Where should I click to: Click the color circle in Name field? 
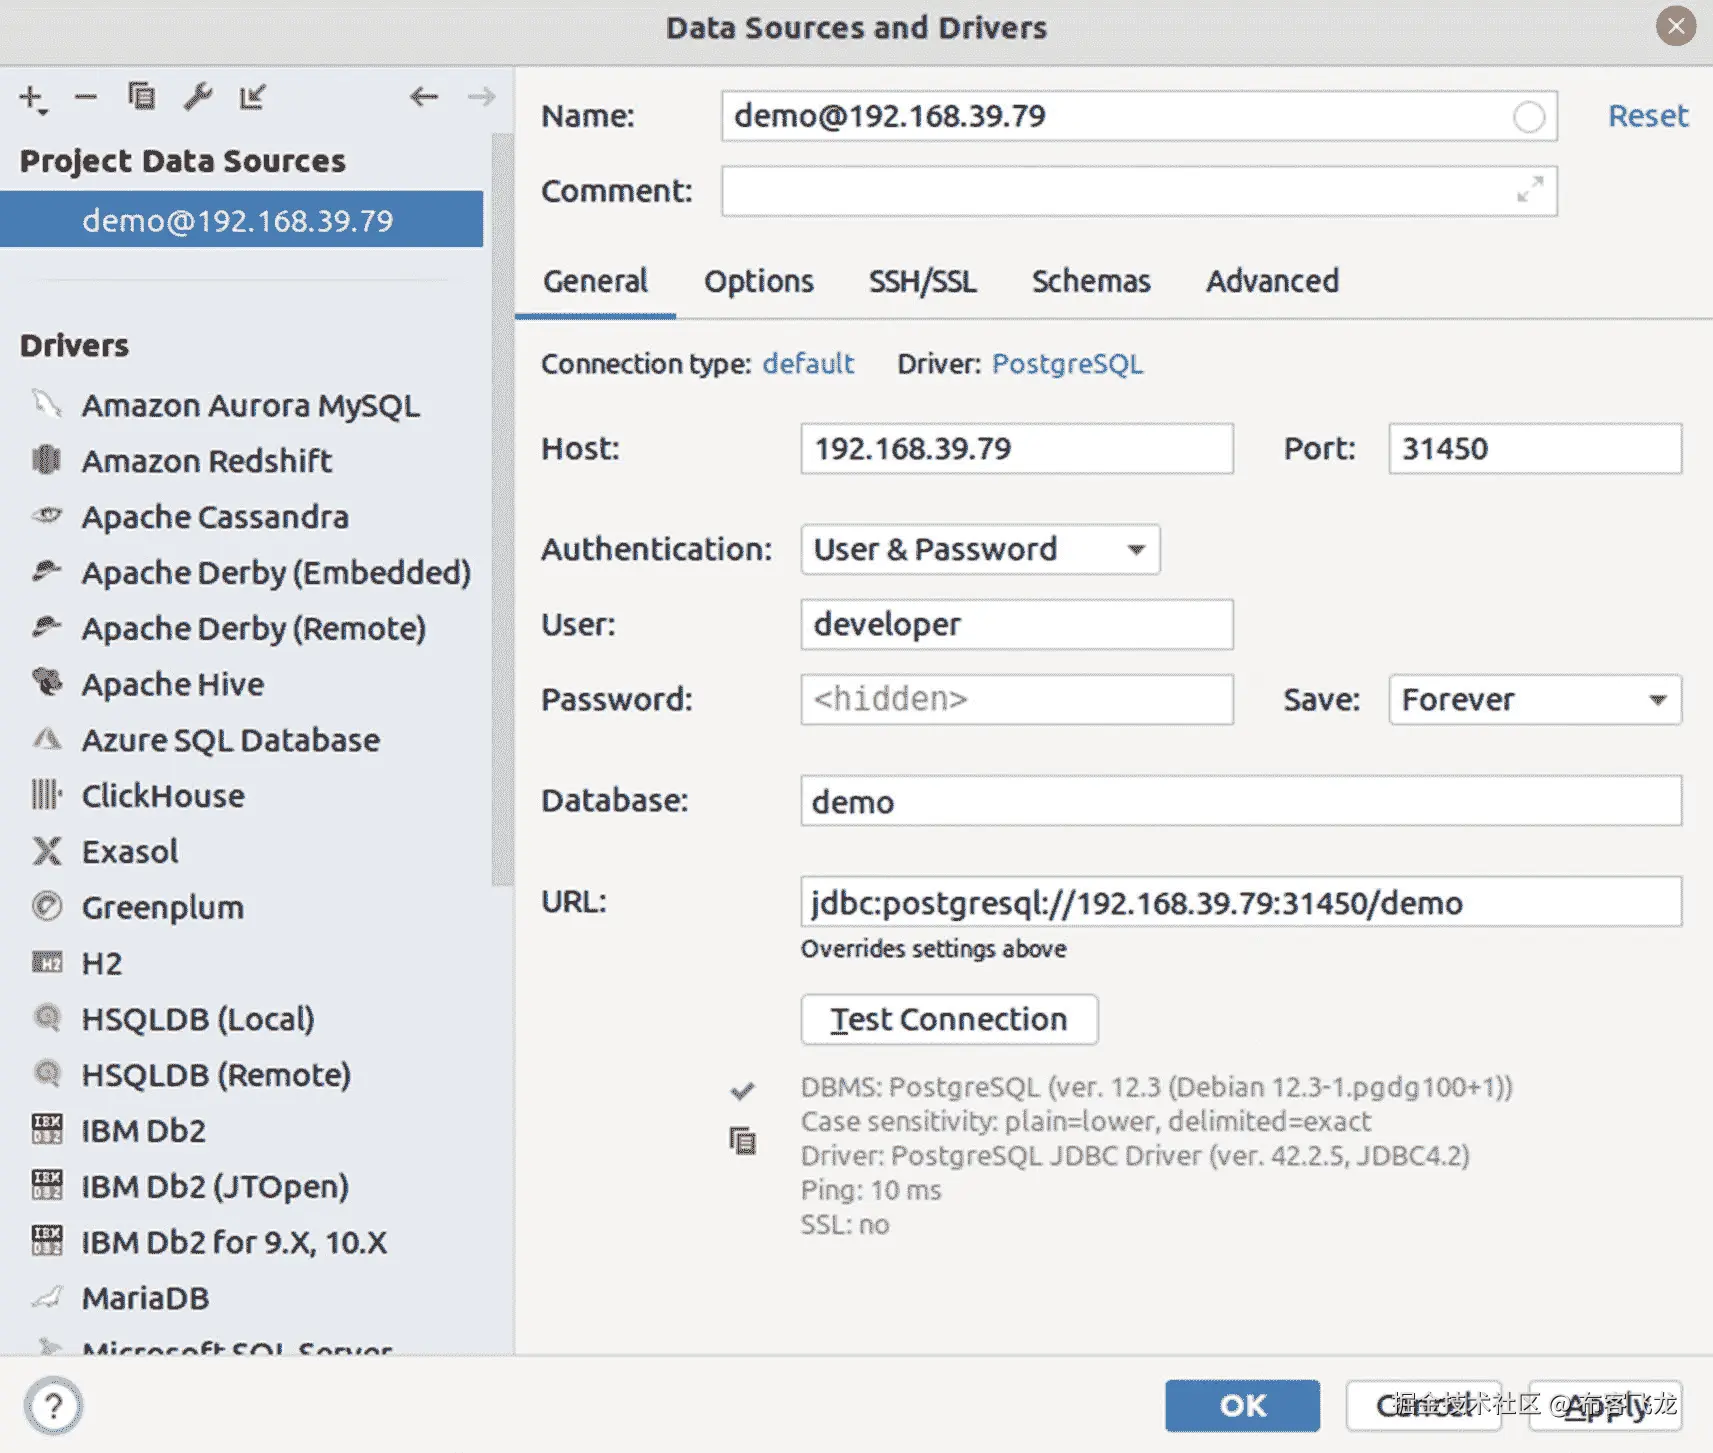(1528, 117)
